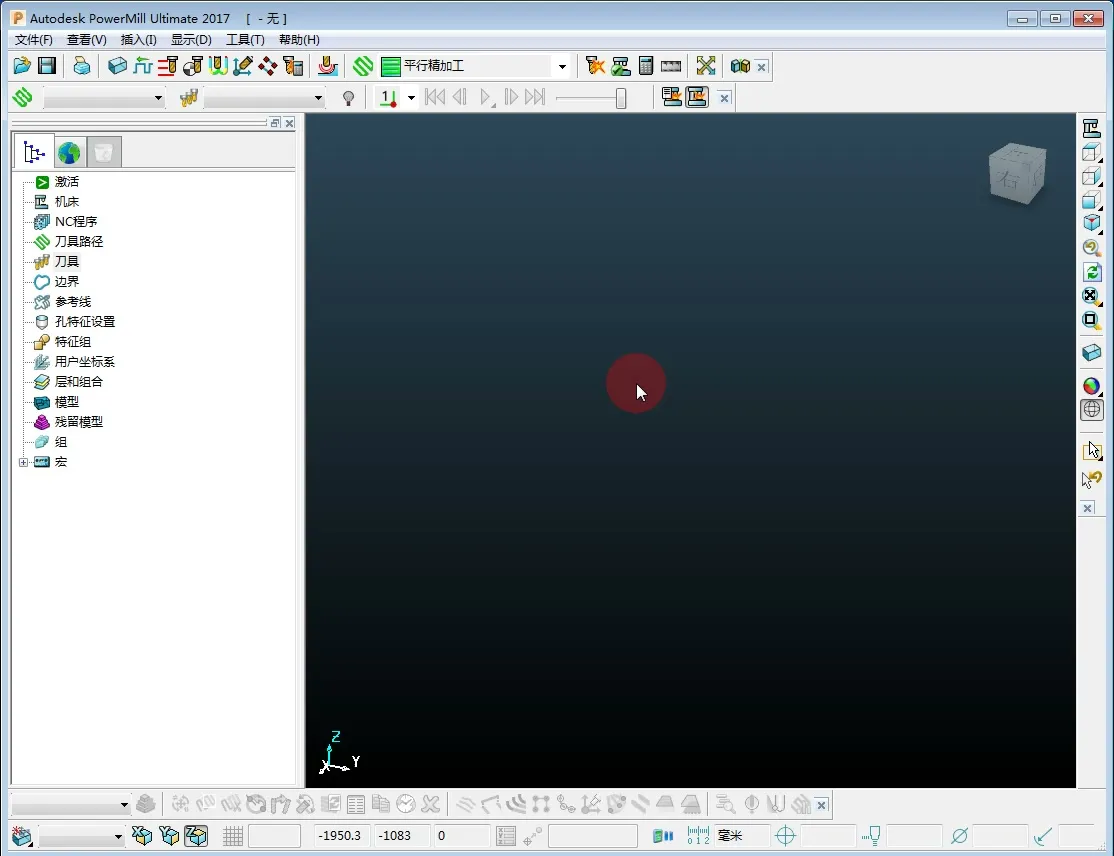Click the ISO view cube icon in the right toolbar
The width and height of the screenshot is (1114, 856).
tap(1092, 223)
